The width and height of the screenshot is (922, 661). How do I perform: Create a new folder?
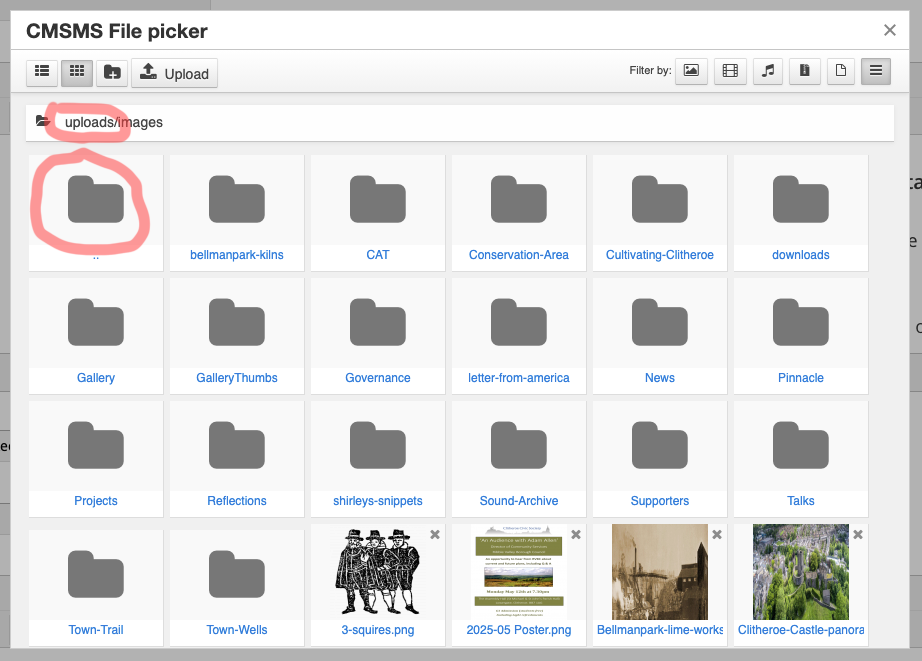pos(112,72)
